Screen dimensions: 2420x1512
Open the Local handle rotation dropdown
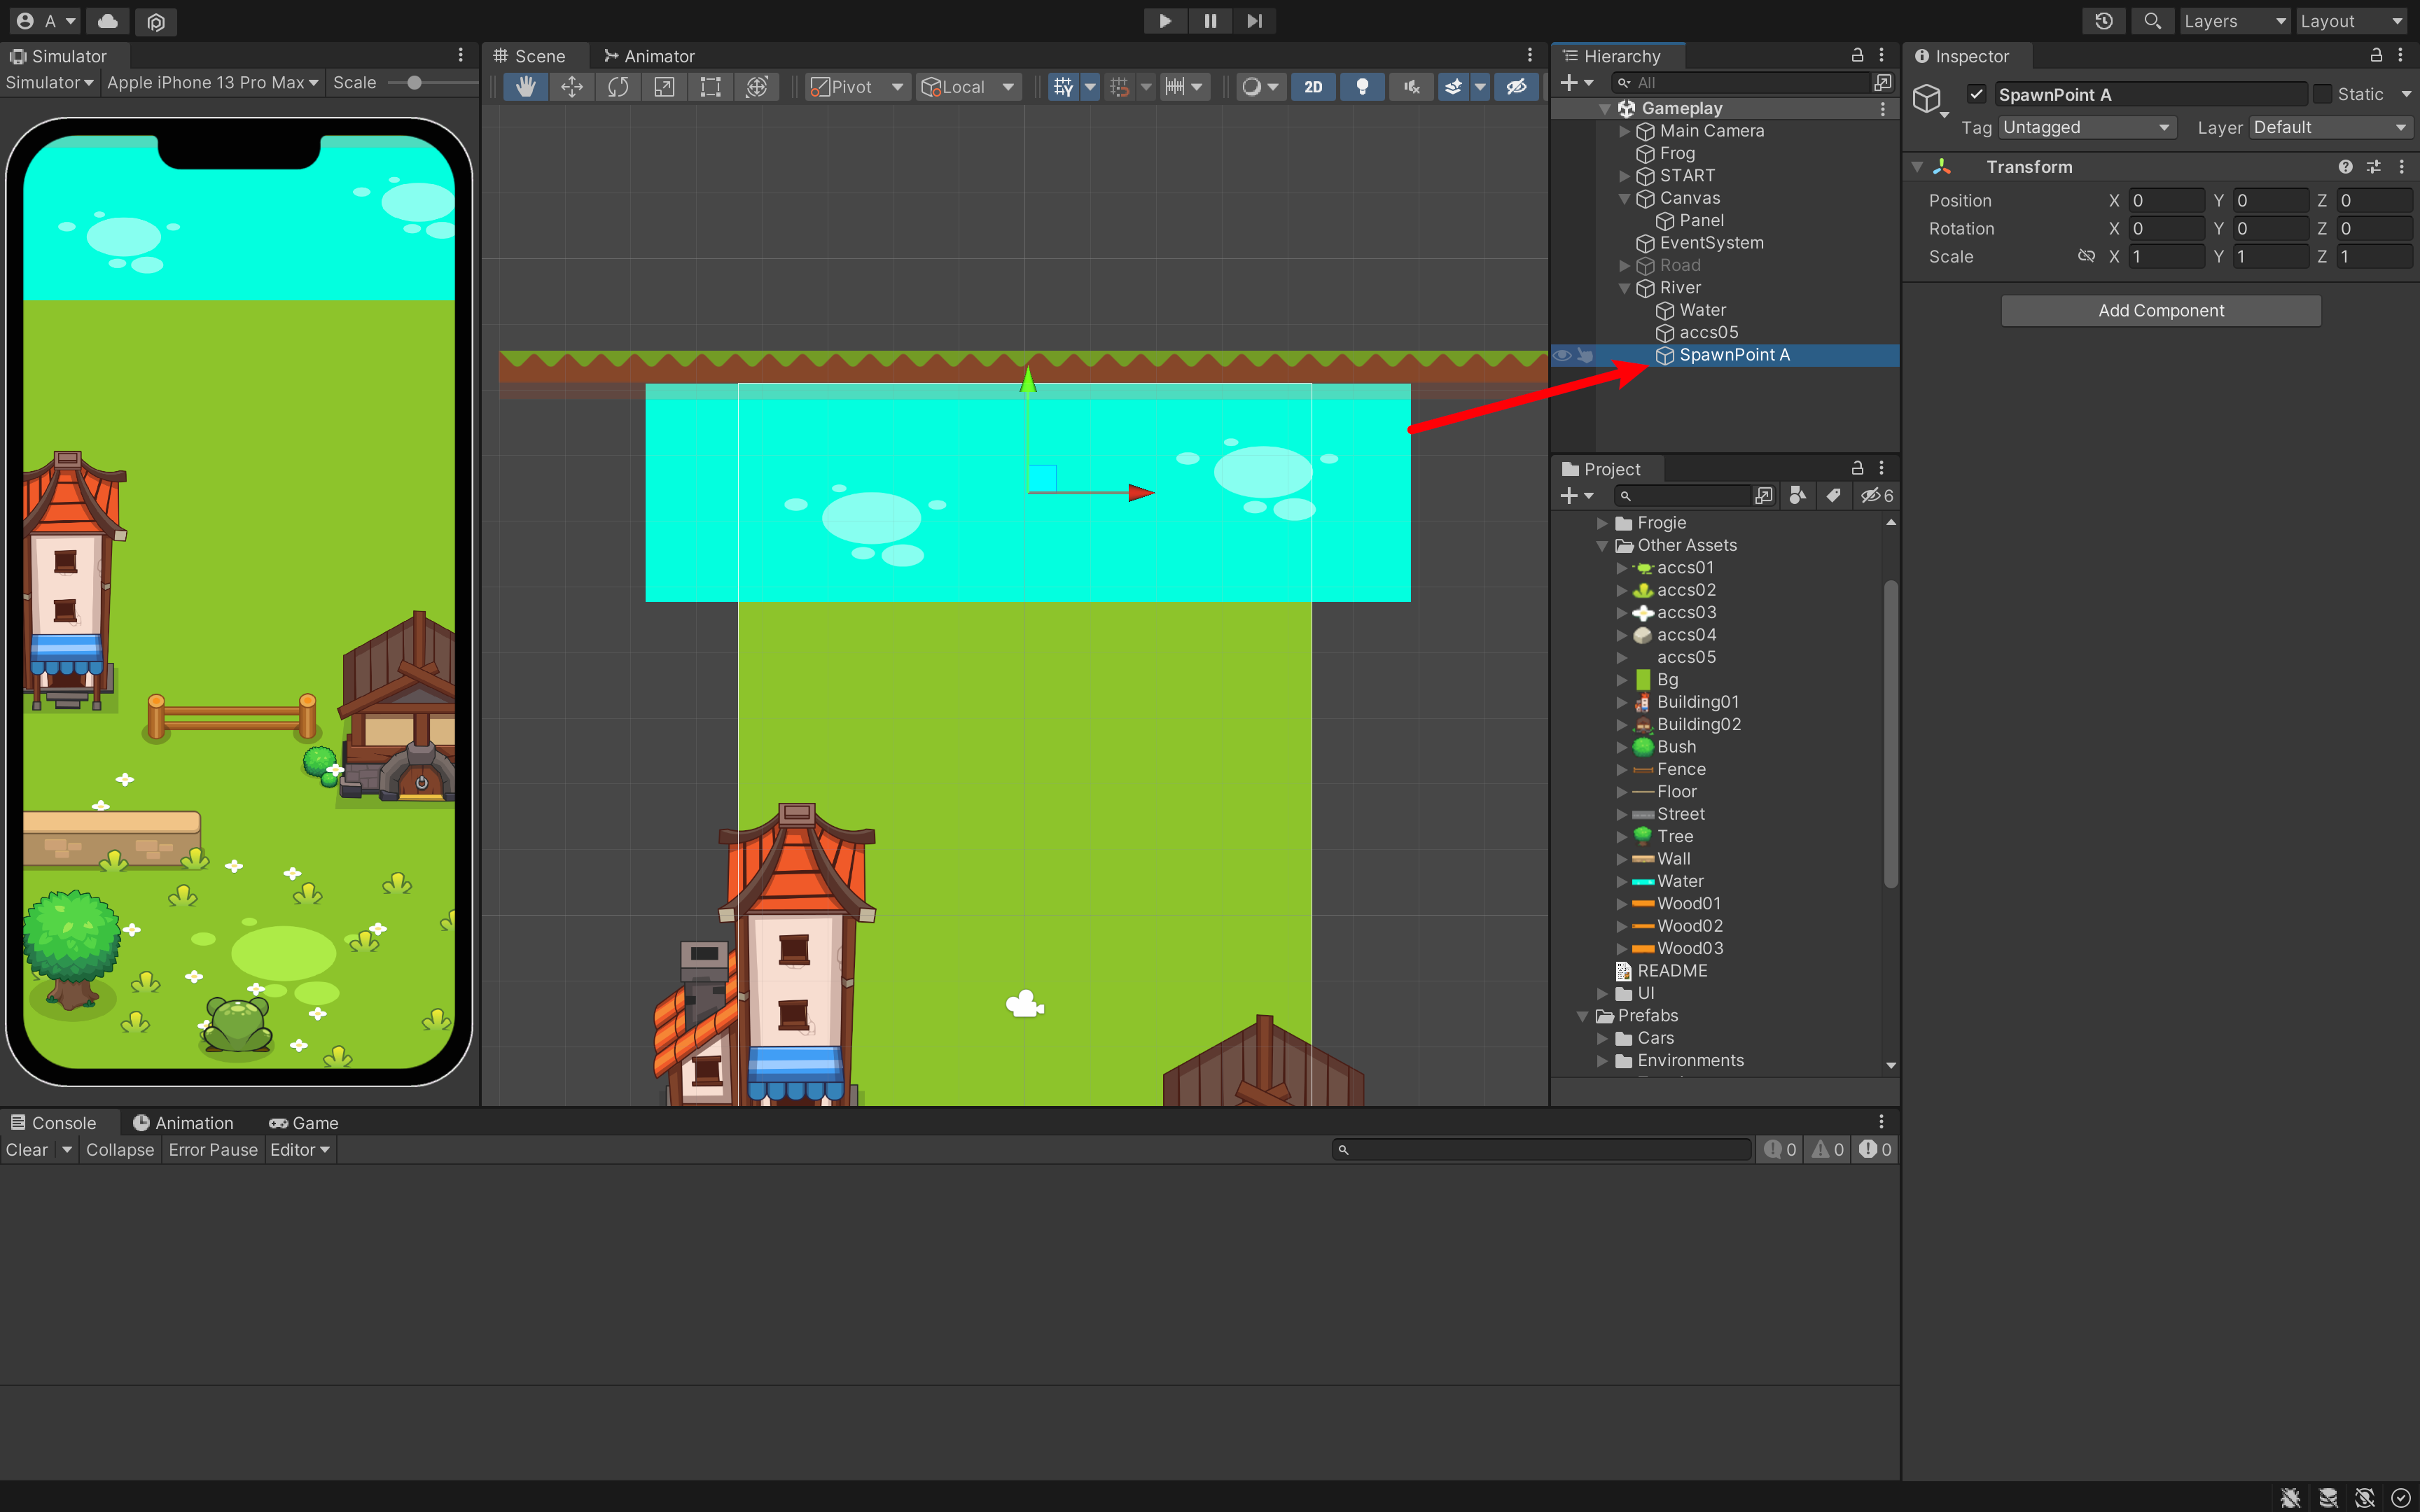(969, 87)
